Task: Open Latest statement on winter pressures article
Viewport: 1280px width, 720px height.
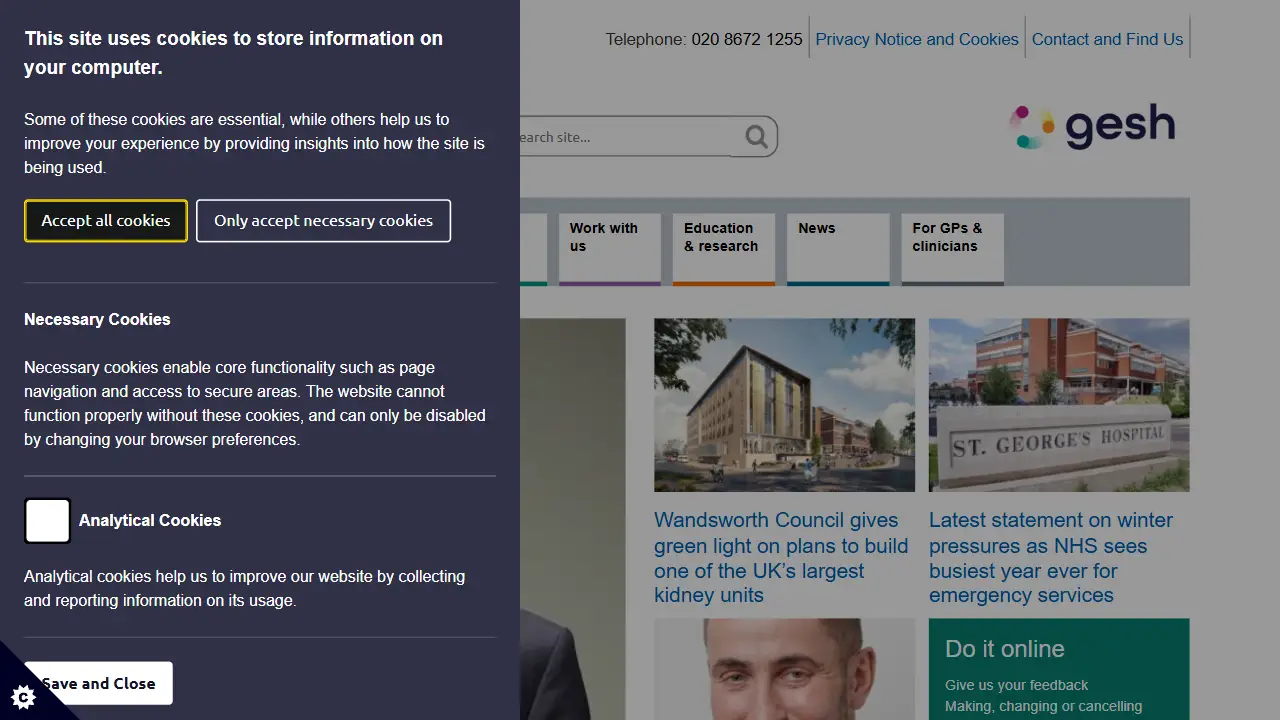Action: point(1051,558)
